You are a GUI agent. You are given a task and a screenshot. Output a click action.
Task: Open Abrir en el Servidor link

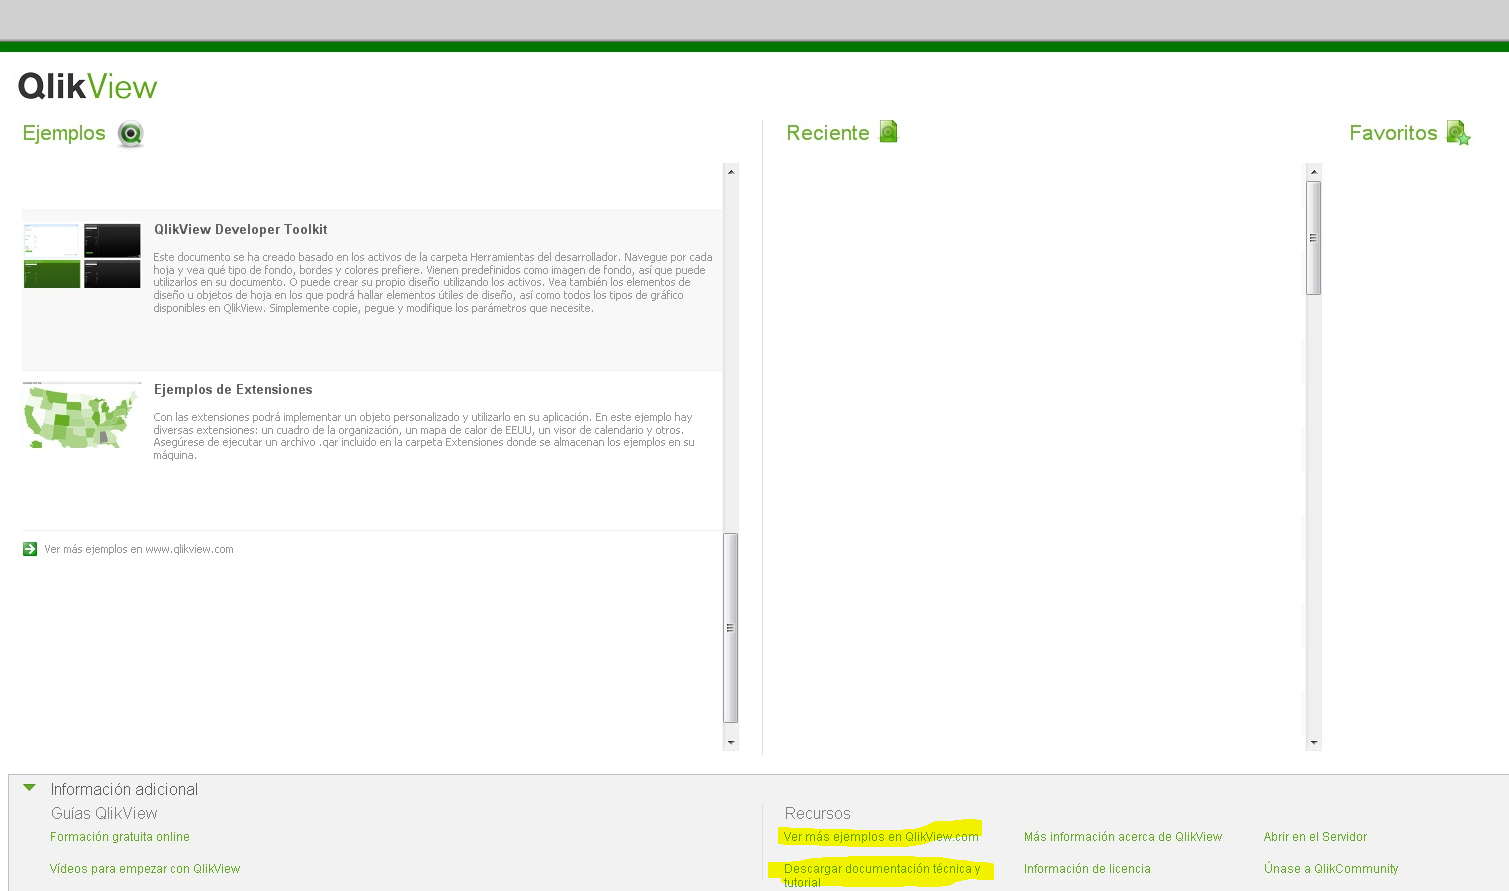click(x=1315, y=837)
